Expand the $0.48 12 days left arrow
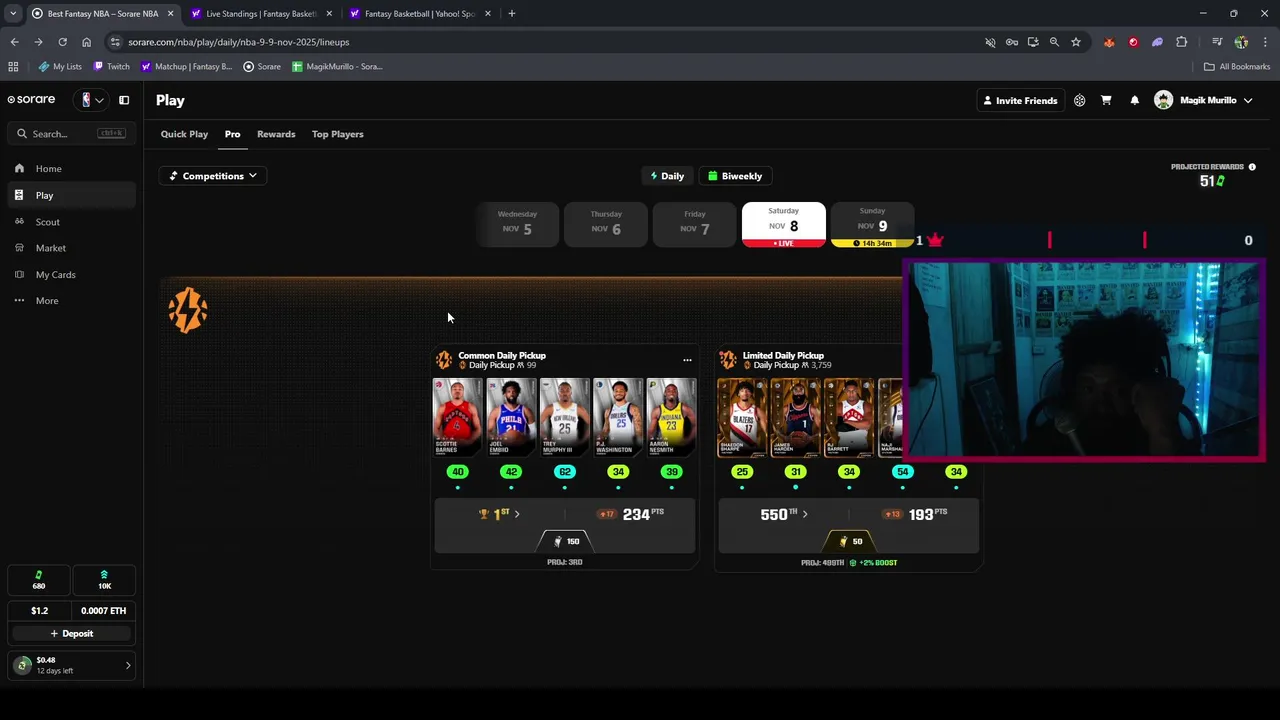This screenshot has width=1280, height=720. [x=127, y=665]
